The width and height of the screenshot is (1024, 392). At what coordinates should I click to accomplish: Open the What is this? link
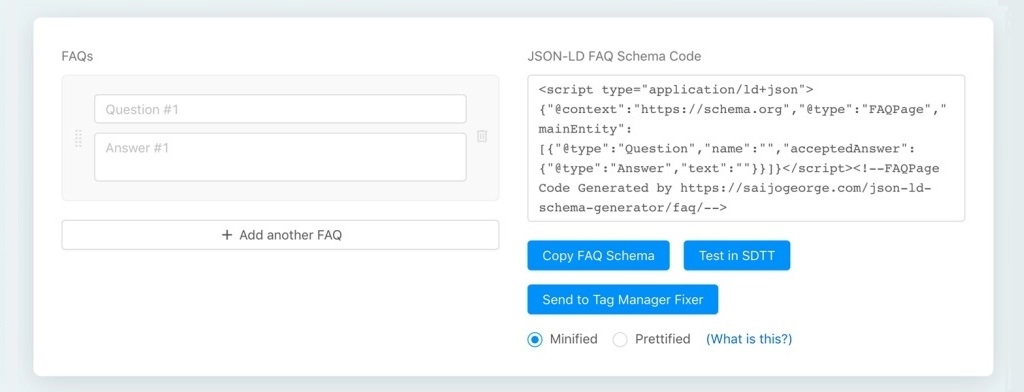(x=749, y=339)
